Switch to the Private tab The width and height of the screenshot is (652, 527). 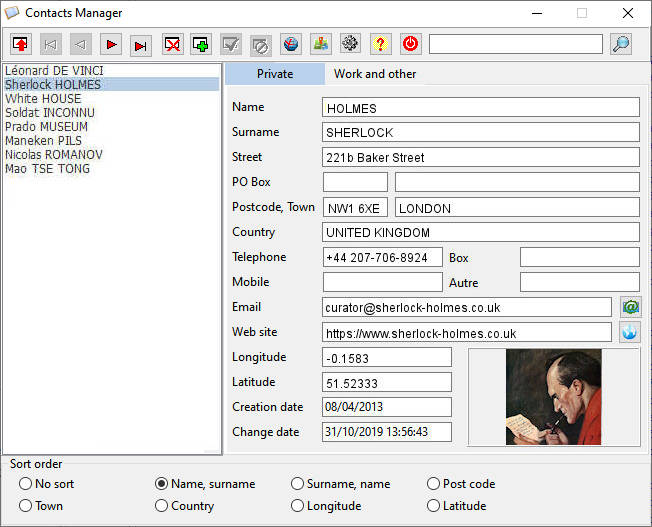pos(275,74)
